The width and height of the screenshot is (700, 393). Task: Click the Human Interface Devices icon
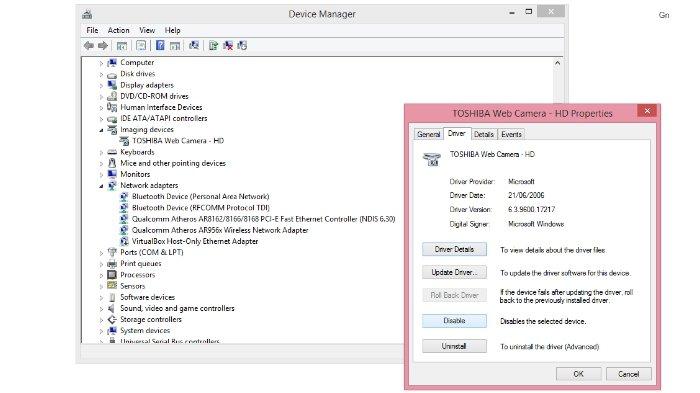coord(112,107)
